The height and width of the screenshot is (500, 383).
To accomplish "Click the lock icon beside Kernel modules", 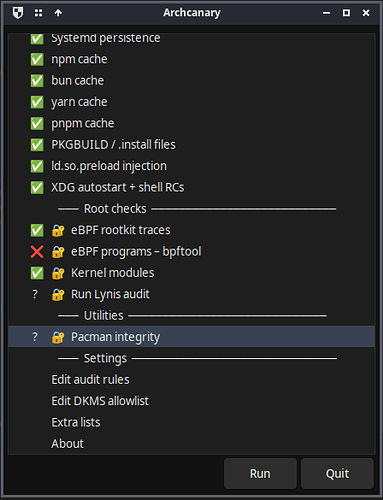I will (x=58, y=273).
